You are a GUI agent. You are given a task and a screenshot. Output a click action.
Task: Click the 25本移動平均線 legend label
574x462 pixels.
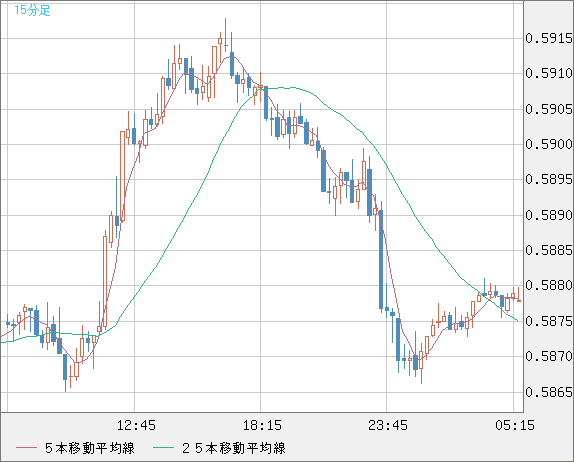234,448
